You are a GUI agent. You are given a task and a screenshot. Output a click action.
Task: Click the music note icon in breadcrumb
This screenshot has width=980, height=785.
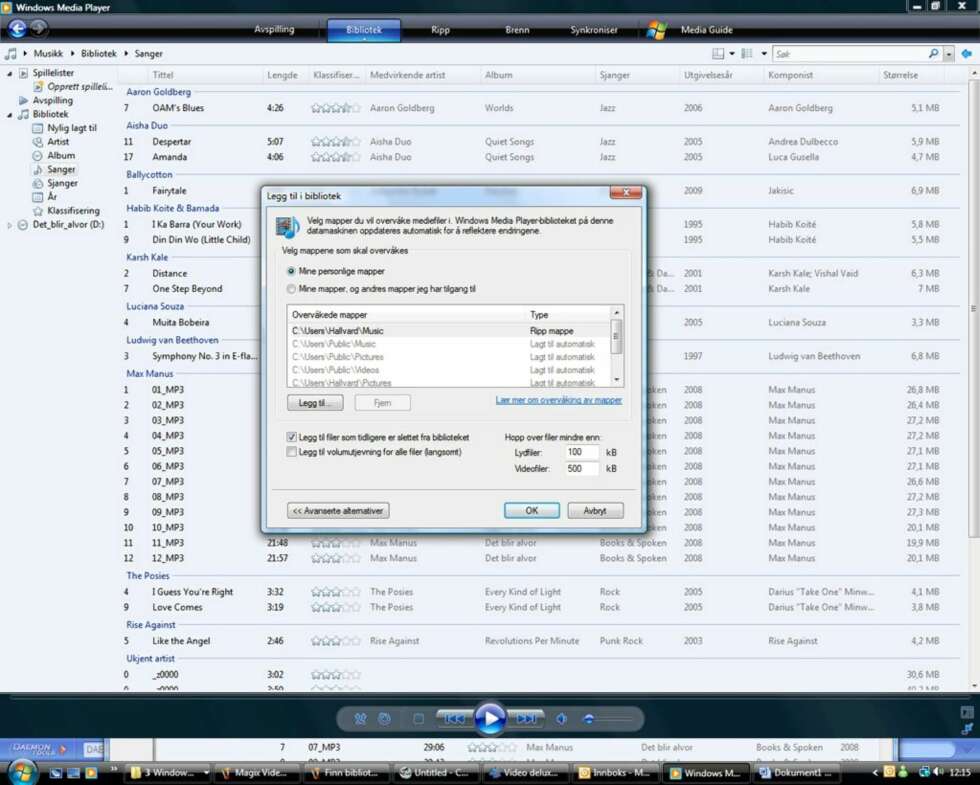(11, 54)
